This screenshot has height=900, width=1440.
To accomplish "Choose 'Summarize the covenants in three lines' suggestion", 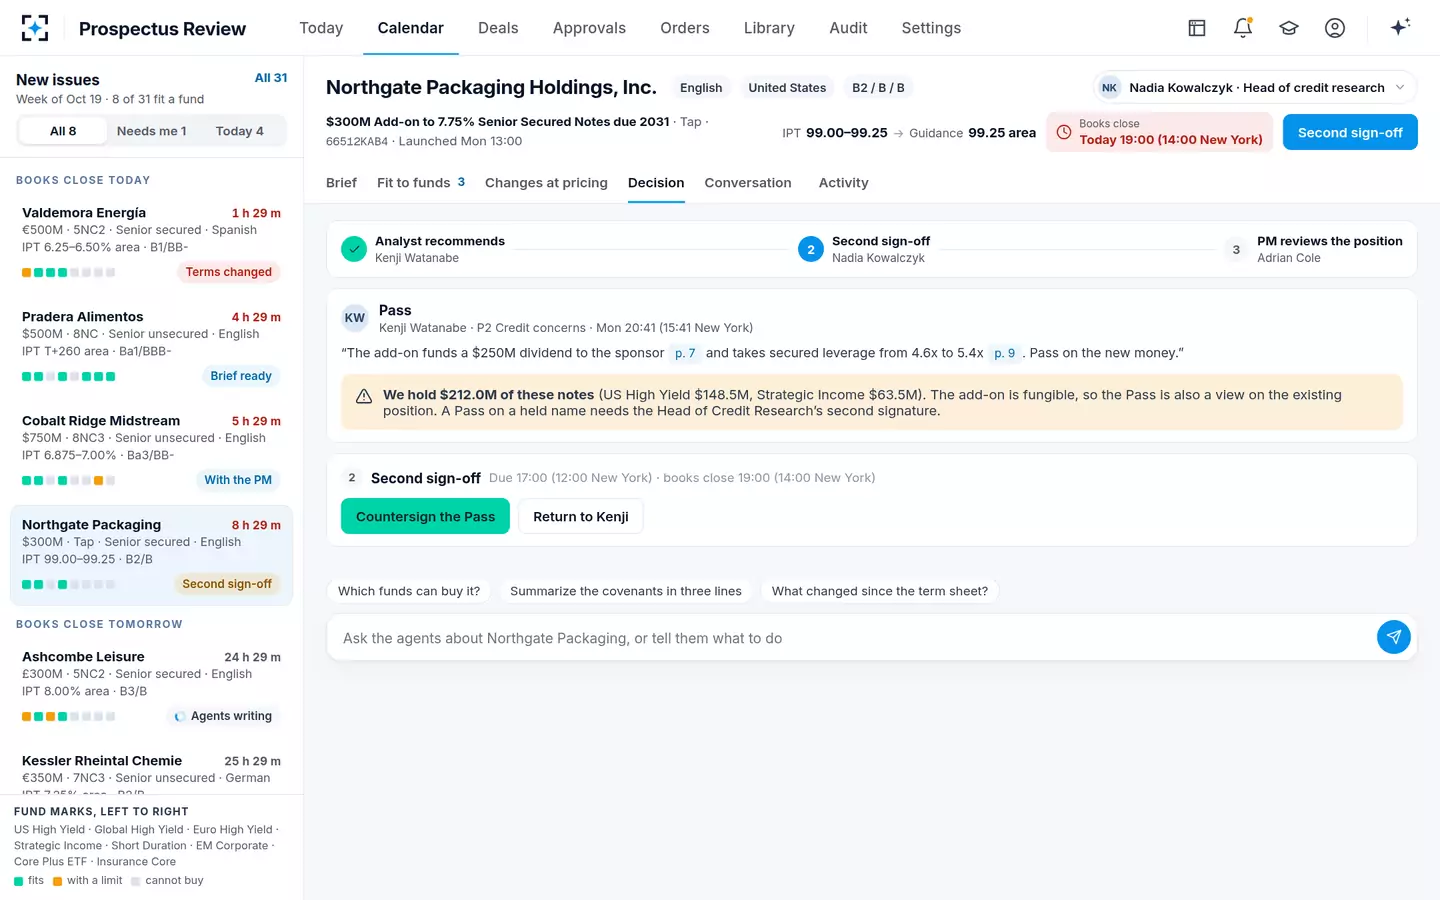I will click(x=626, y=591).
